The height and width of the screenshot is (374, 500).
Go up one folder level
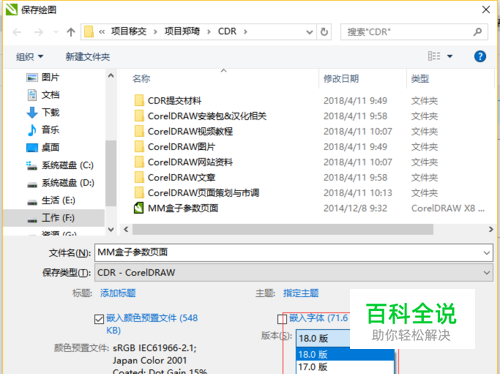click(71, 32)
